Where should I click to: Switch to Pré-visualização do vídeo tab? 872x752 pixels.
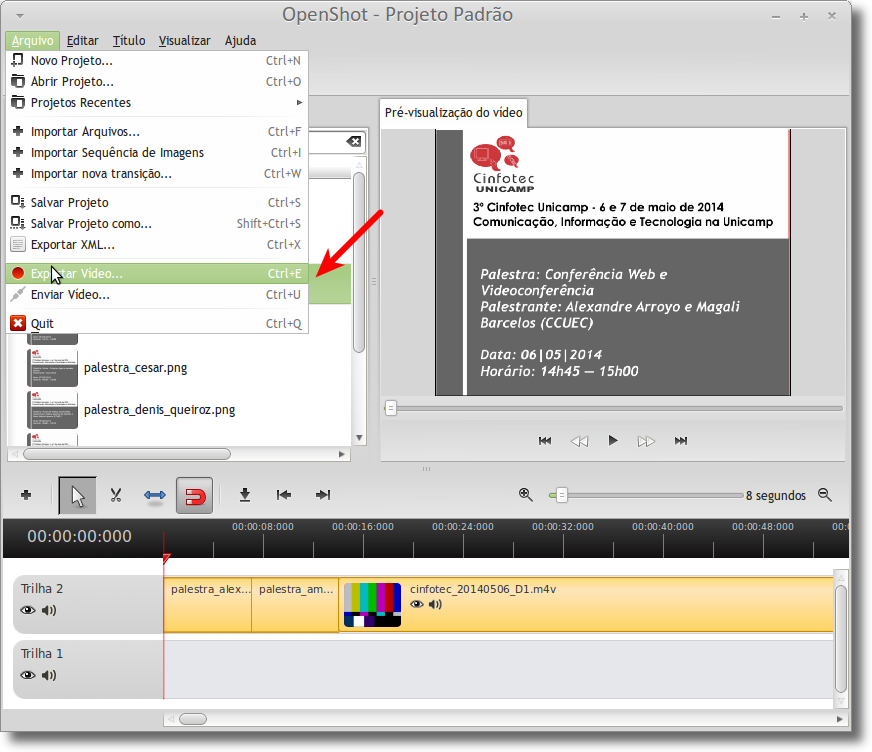coord(453,113)
